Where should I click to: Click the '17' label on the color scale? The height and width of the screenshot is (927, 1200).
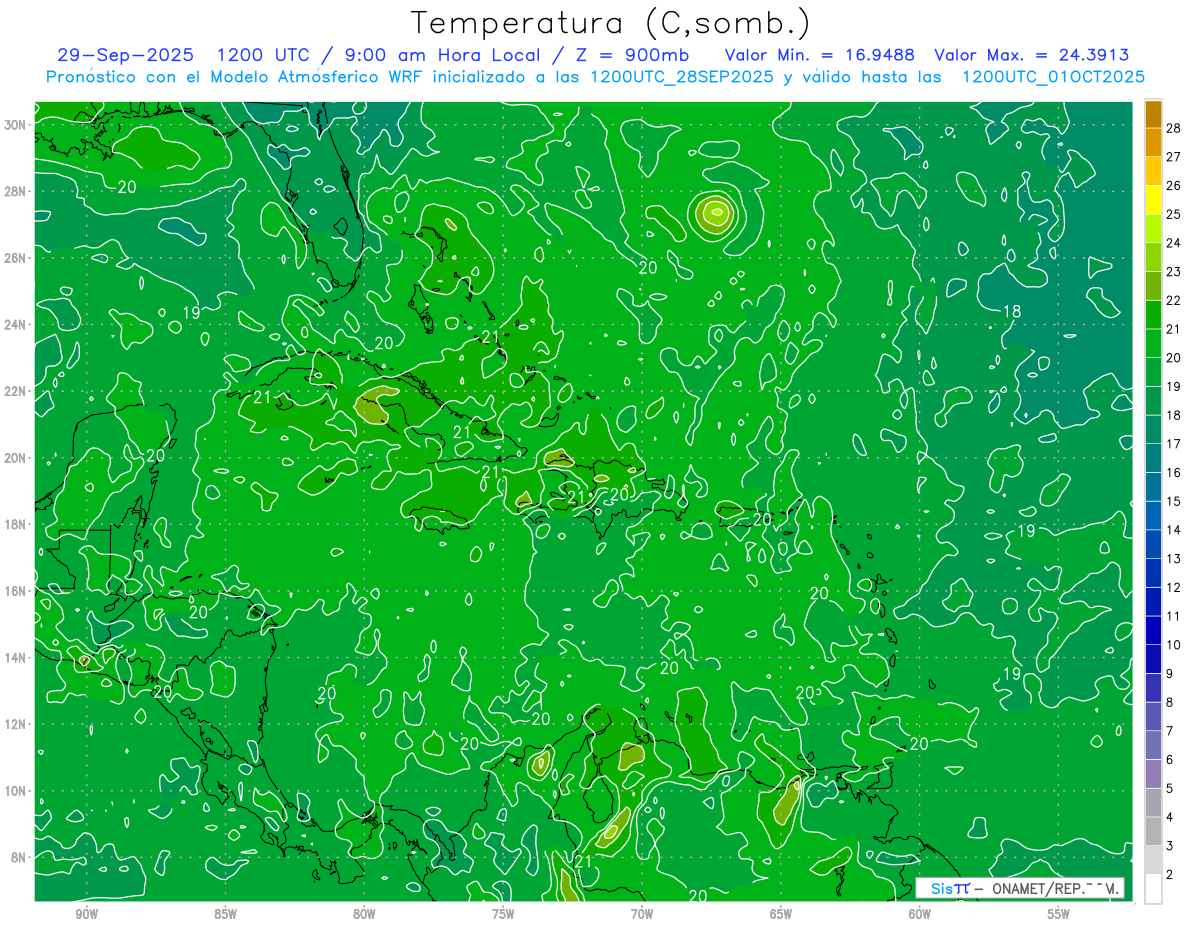click(x=1174, y=444)
